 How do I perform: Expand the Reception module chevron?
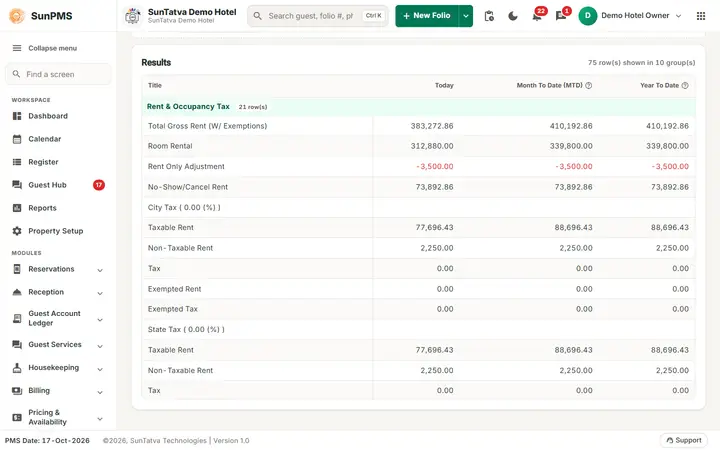pyautogui.click(x=100, y=293)
